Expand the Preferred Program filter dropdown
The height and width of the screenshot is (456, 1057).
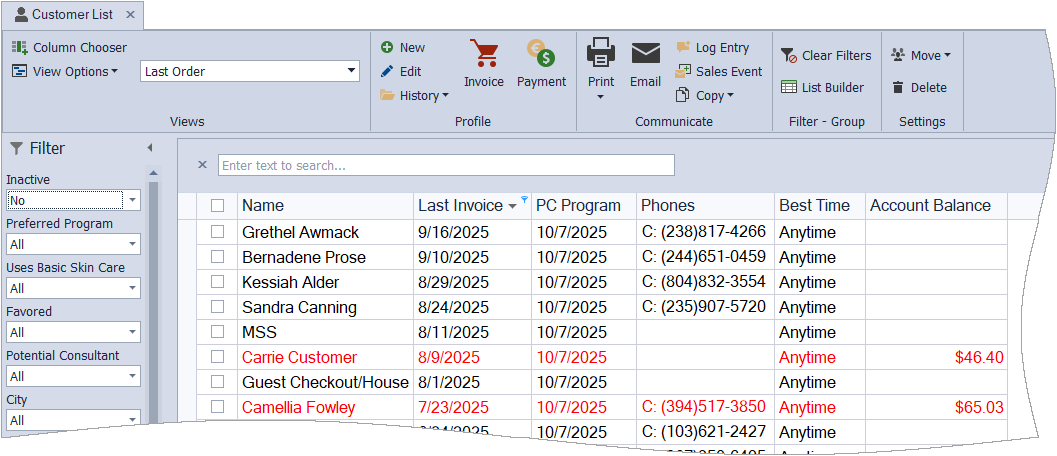(x=132, y=244)
